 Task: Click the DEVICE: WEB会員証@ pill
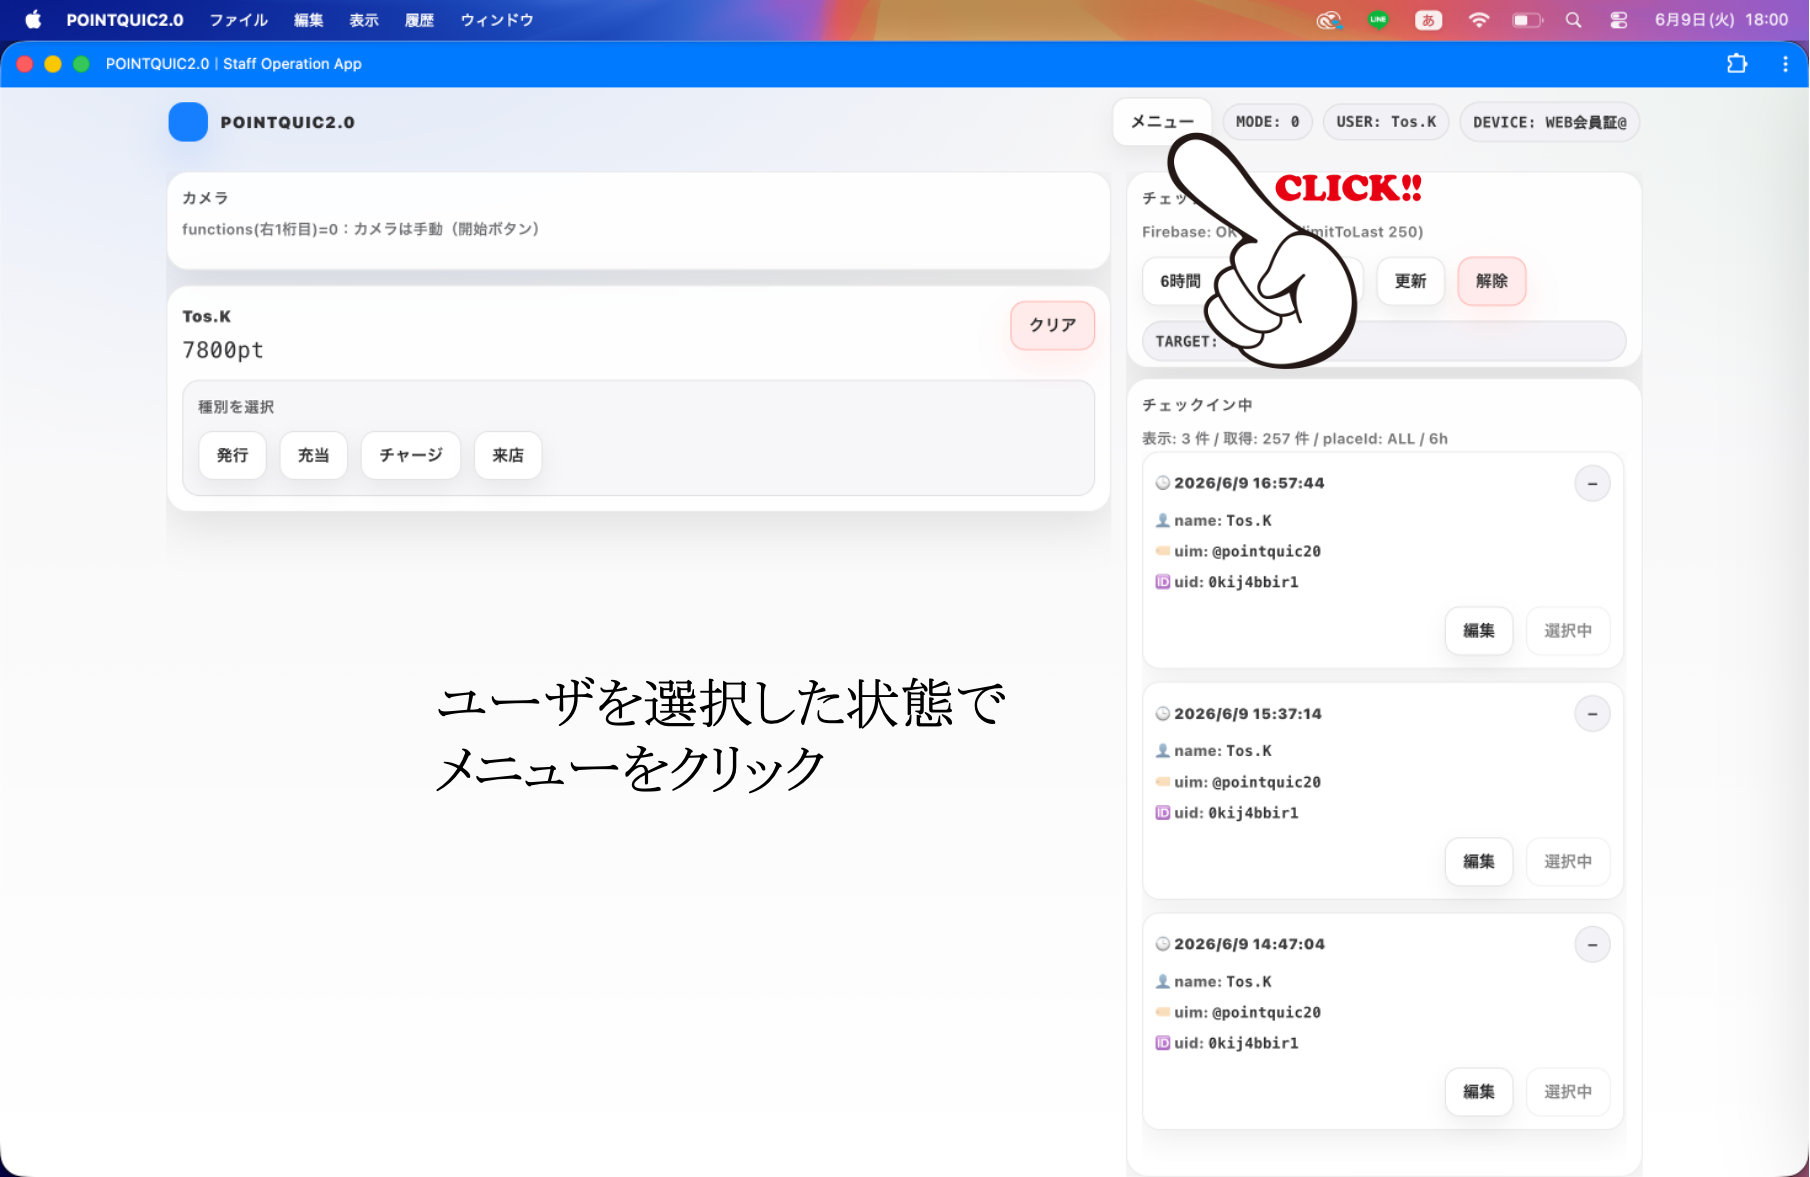pos(1549,122)
